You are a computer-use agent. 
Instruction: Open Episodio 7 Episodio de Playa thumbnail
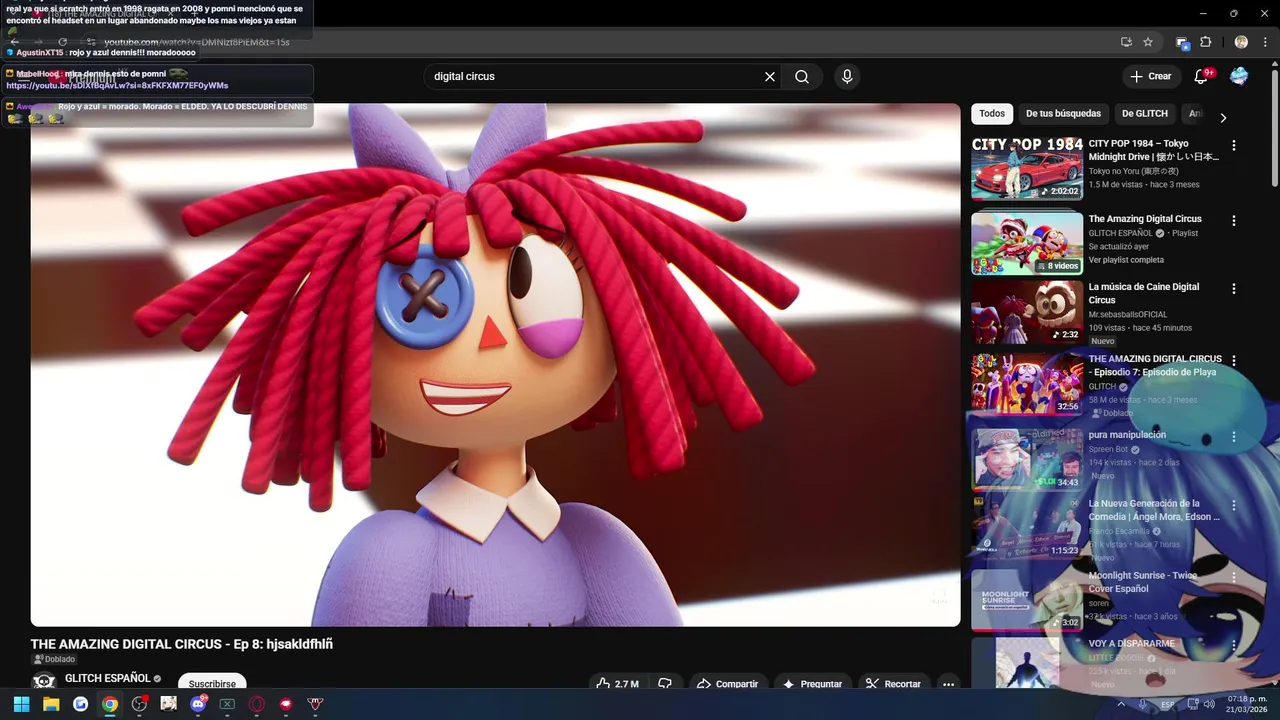click(x=1027, y=384)
